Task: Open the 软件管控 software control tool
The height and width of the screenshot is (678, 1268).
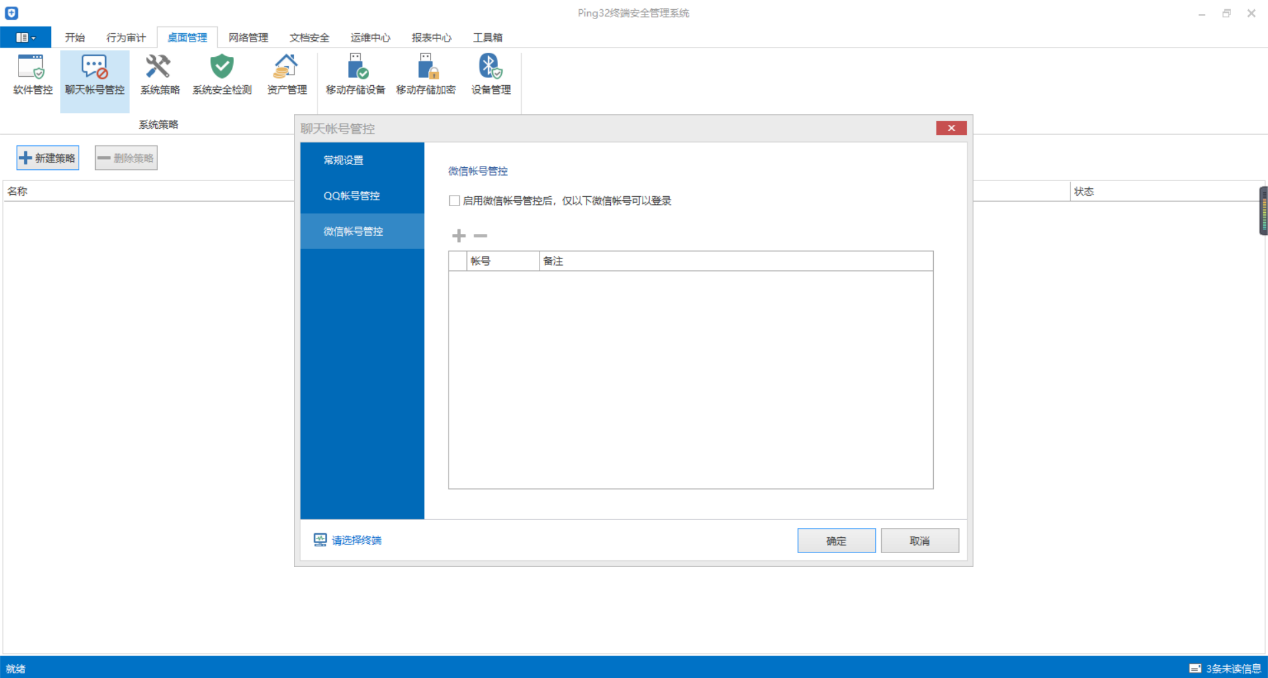Action: coord(32,76)
